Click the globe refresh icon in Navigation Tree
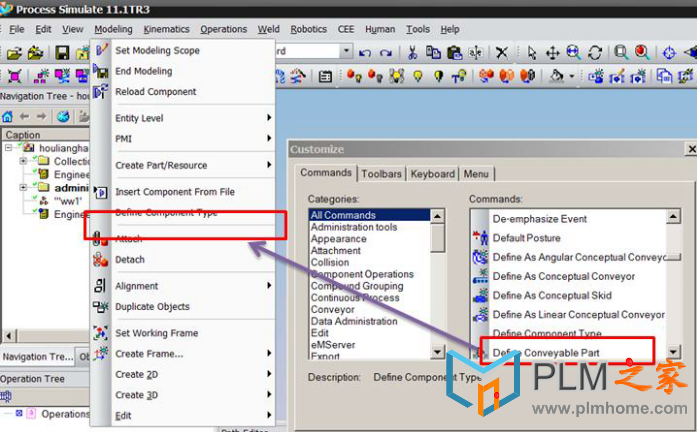 (63, 117)
